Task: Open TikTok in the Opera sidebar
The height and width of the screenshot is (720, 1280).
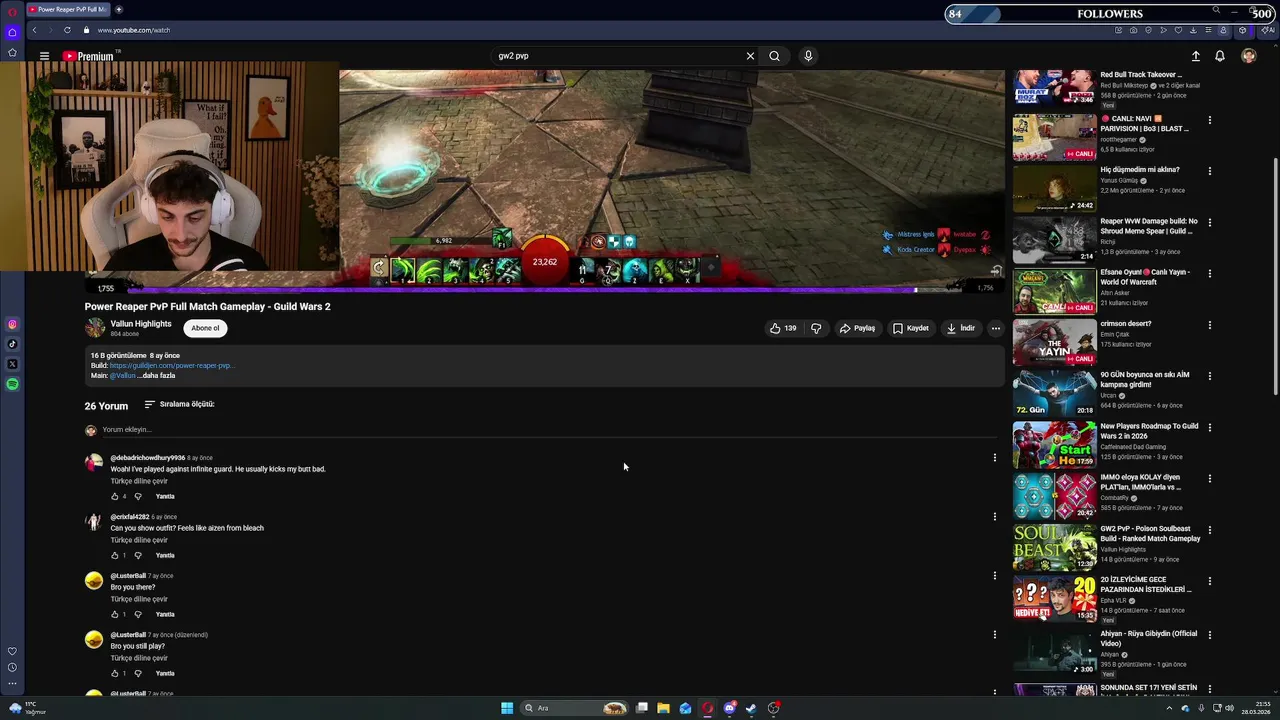Action: [x=12, y=344]
